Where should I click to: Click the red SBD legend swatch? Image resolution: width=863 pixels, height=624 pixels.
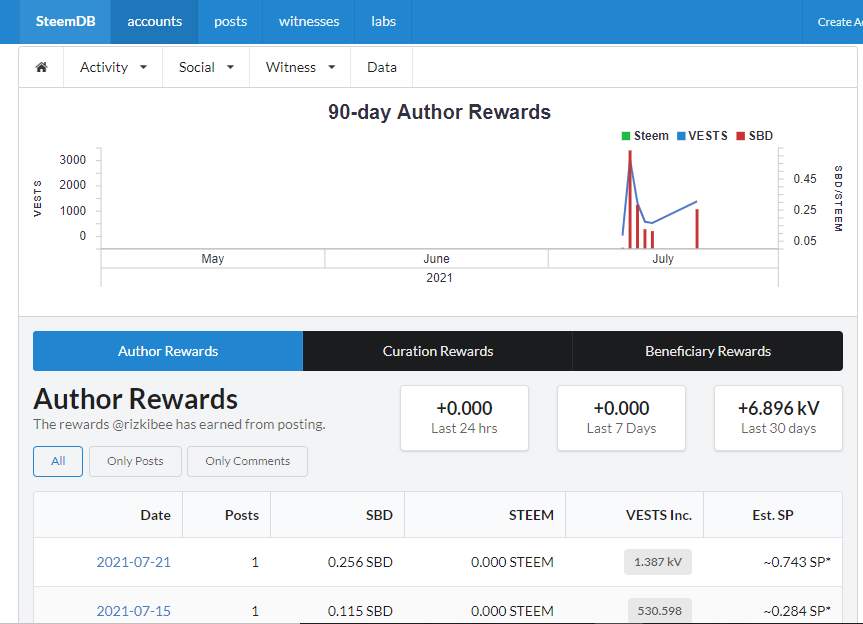point(741,136)
